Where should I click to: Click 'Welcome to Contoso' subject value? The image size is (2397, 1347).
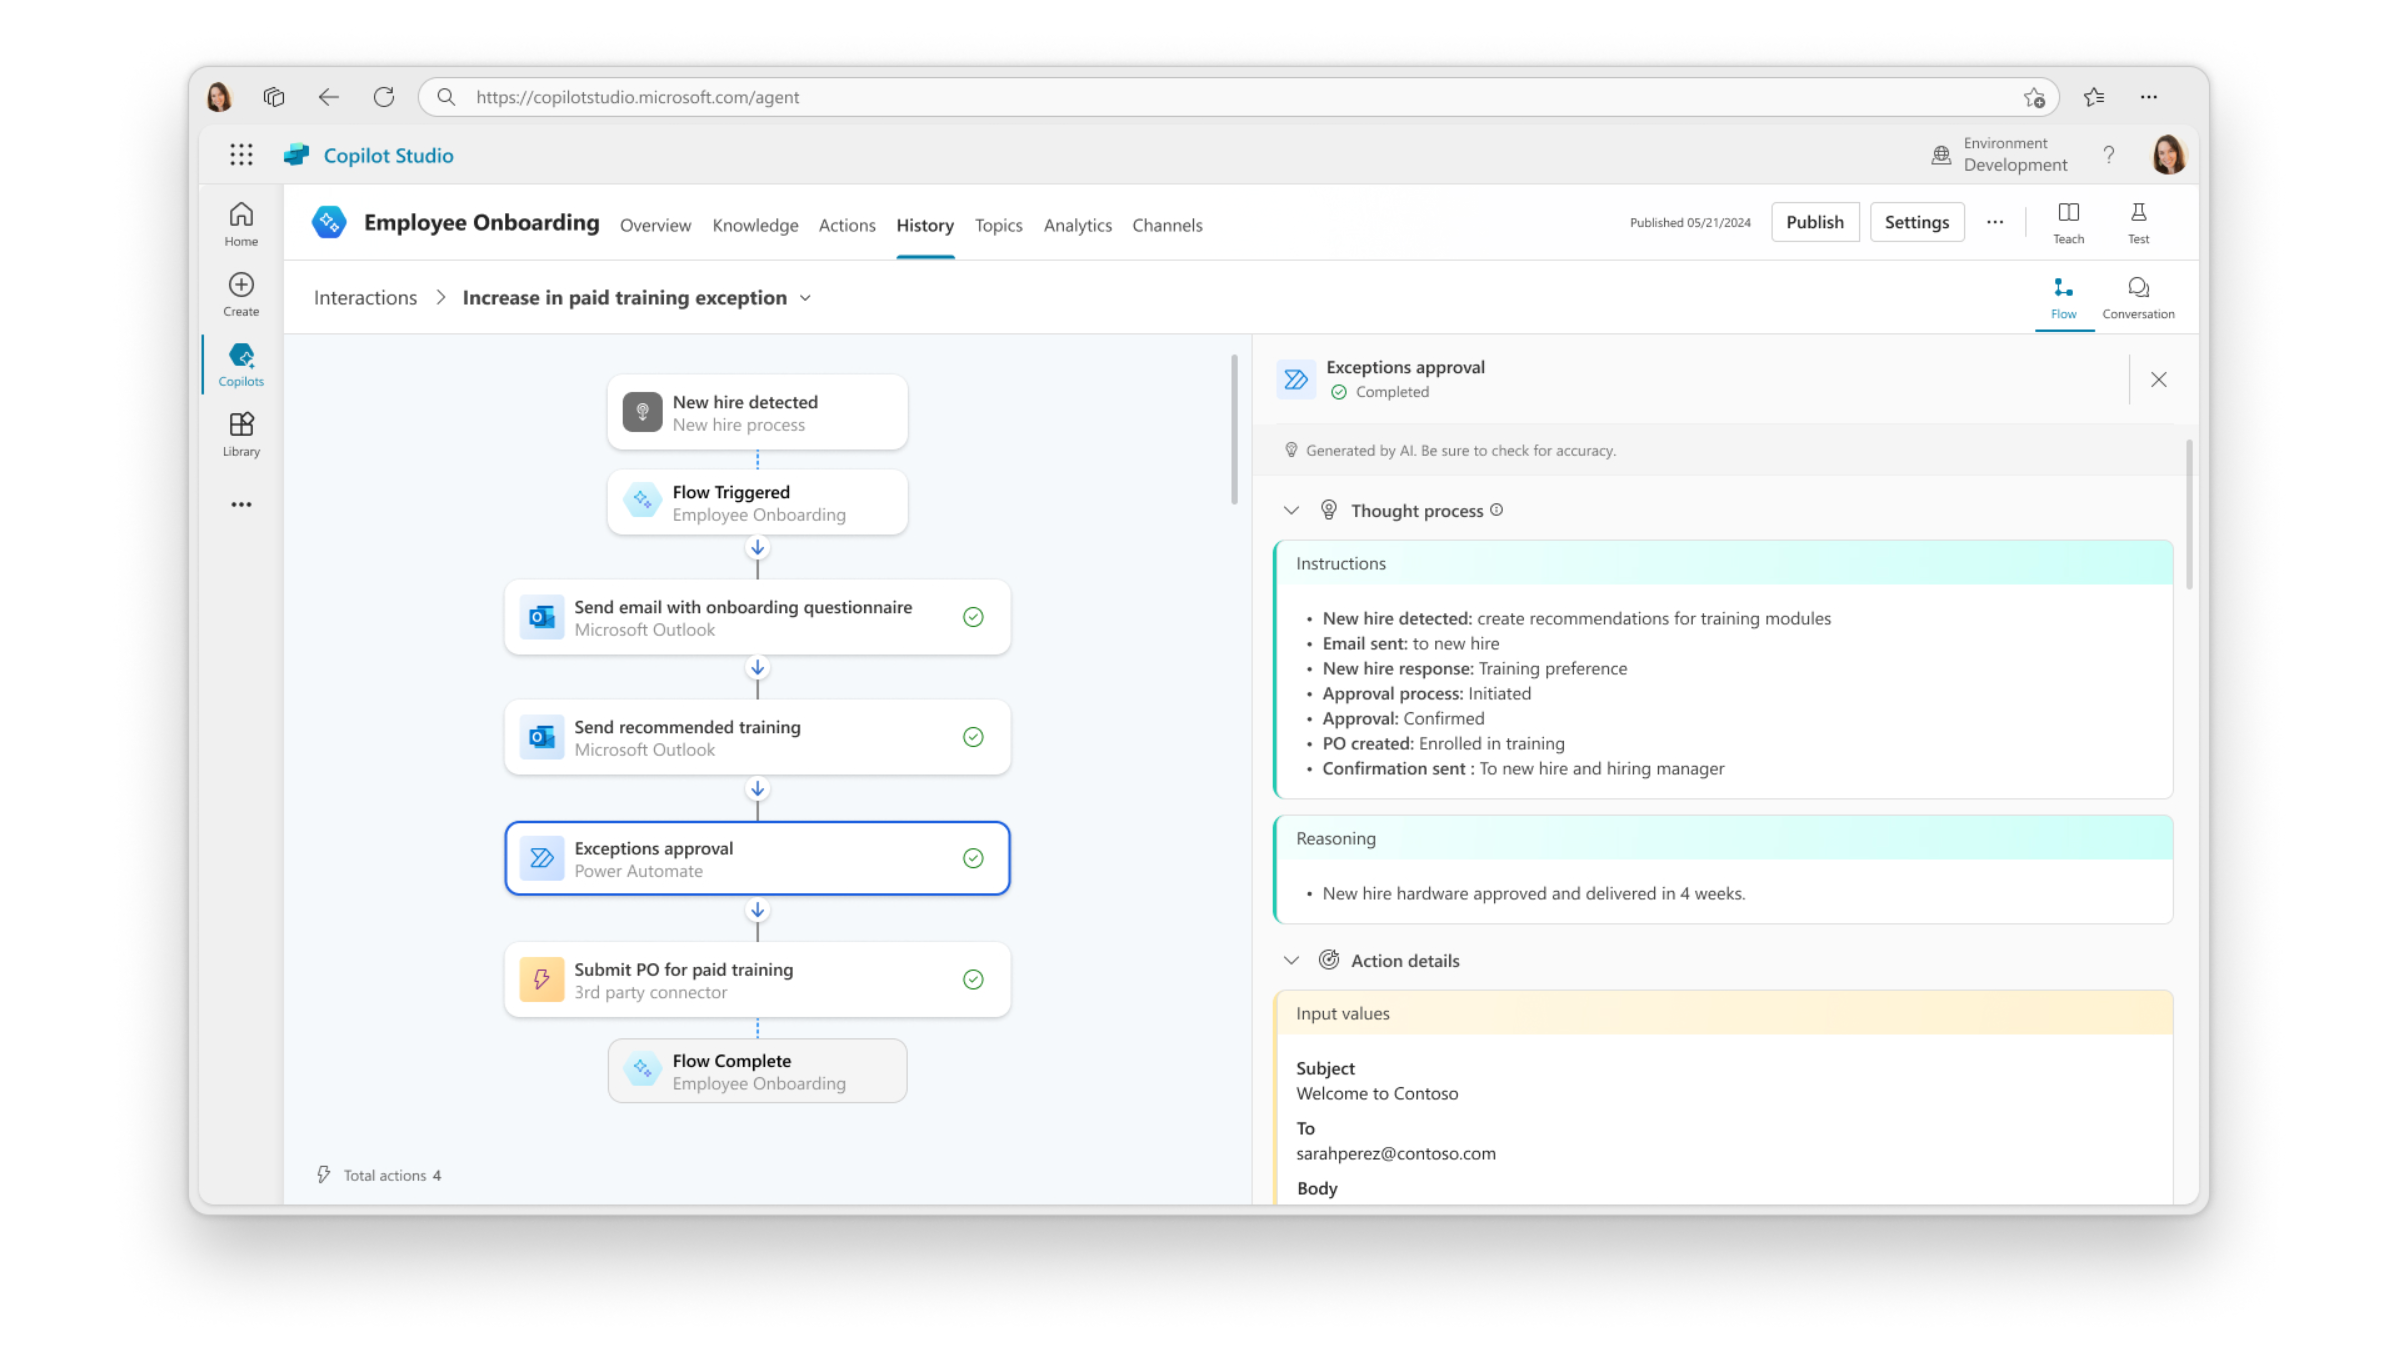[1377, 1093]
